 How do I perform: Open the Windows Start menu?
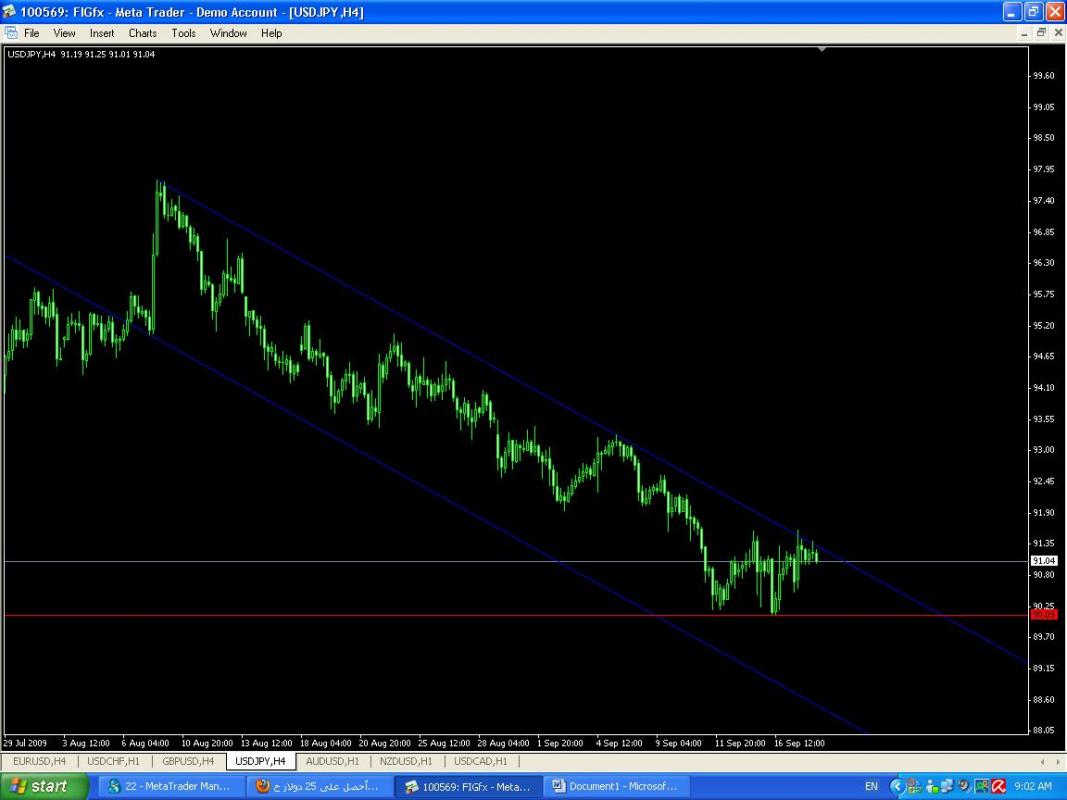pyautogui.click(x=44, y=786)
